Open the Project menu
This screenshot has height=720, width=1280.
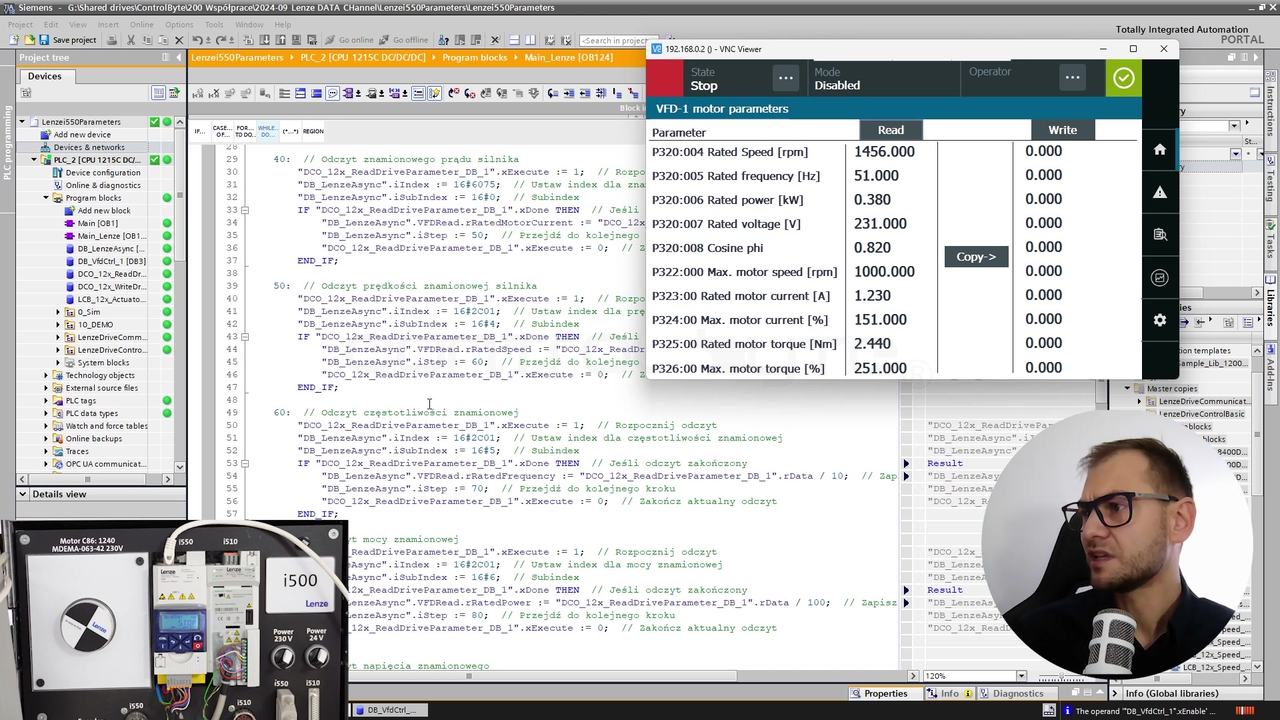coord(20,24)
